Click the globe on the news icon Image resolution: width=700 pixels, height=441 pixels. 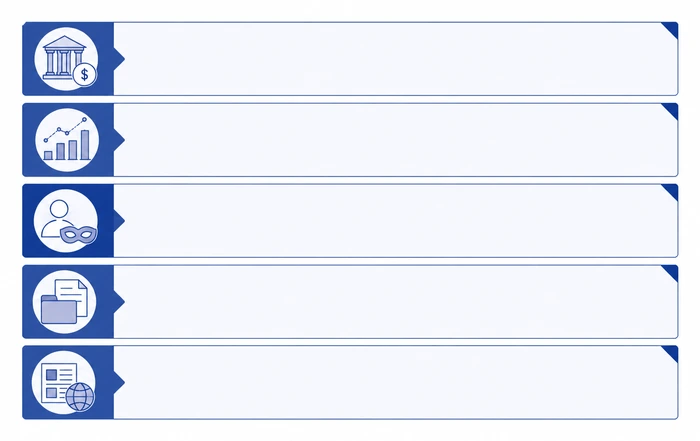click(80, 396)
